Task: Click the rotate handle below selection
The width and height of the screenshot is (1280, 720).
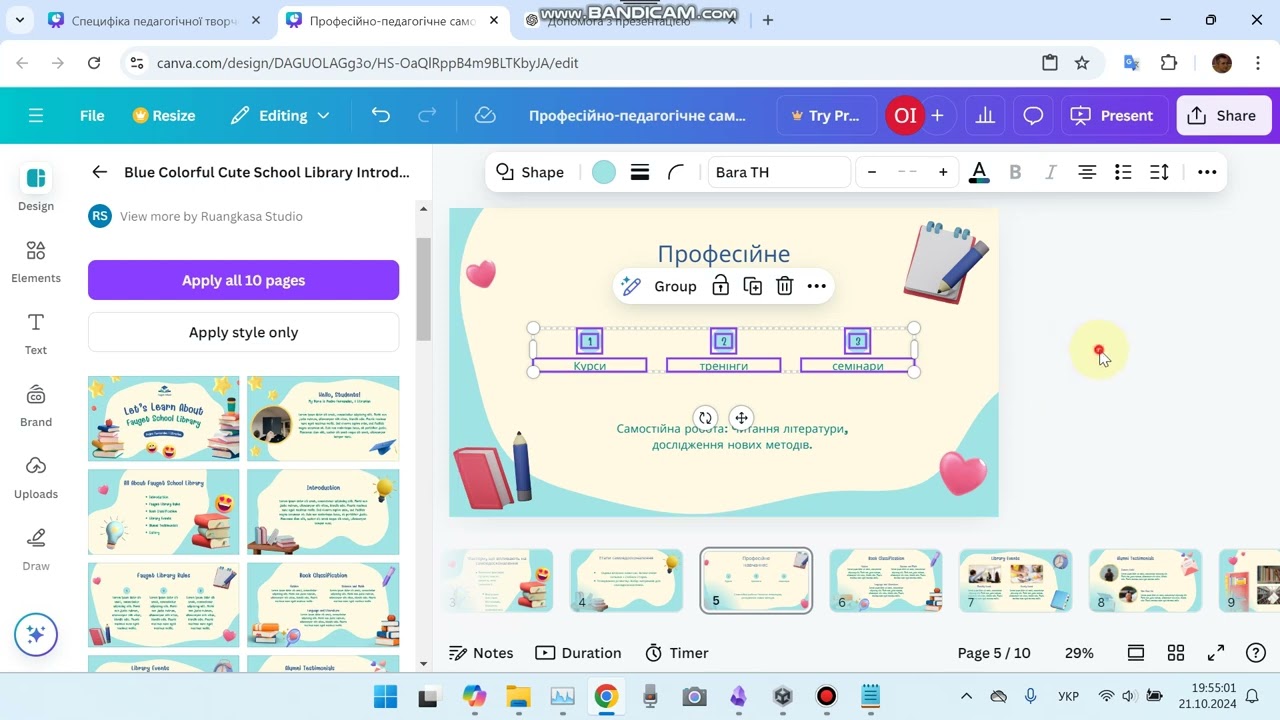Action: 705,418
